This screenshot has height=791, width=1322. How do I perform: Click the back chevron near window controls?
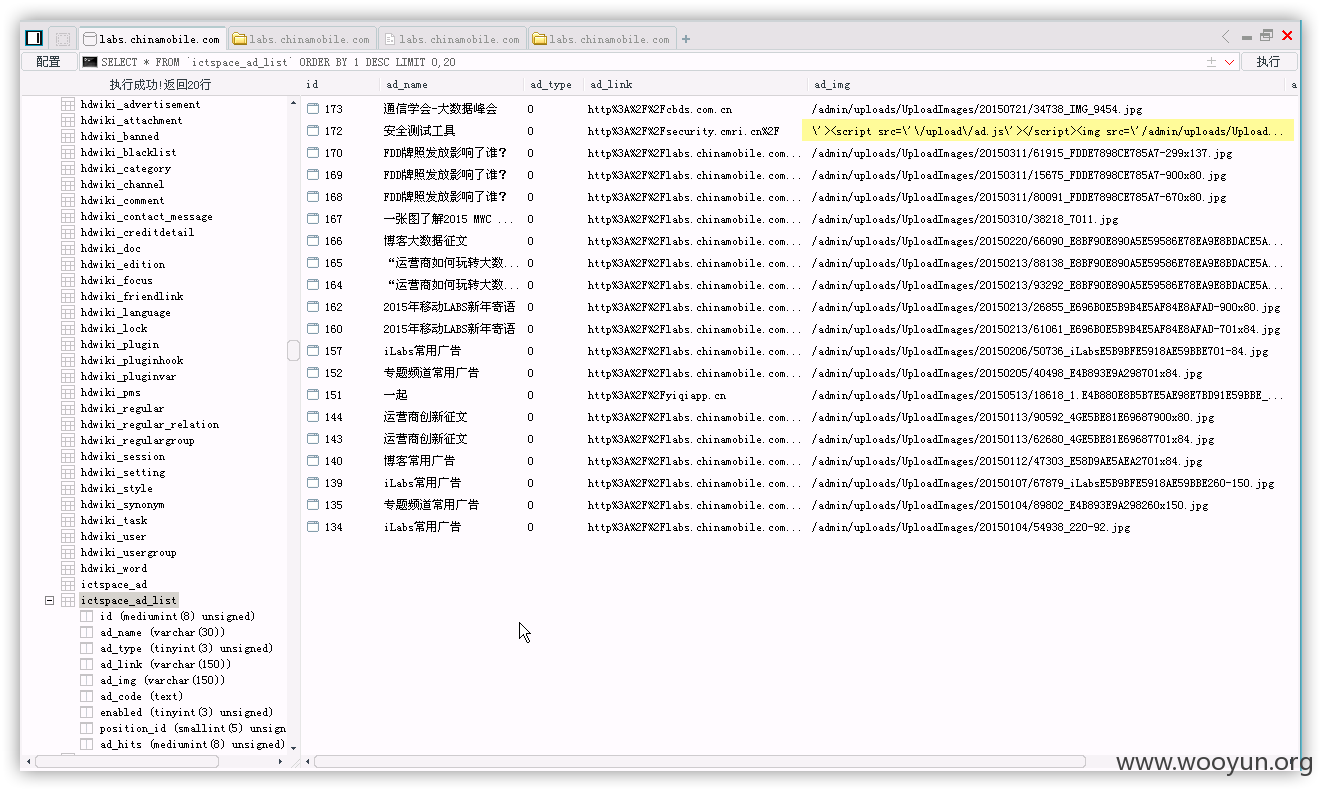(x=1226, y=37)
